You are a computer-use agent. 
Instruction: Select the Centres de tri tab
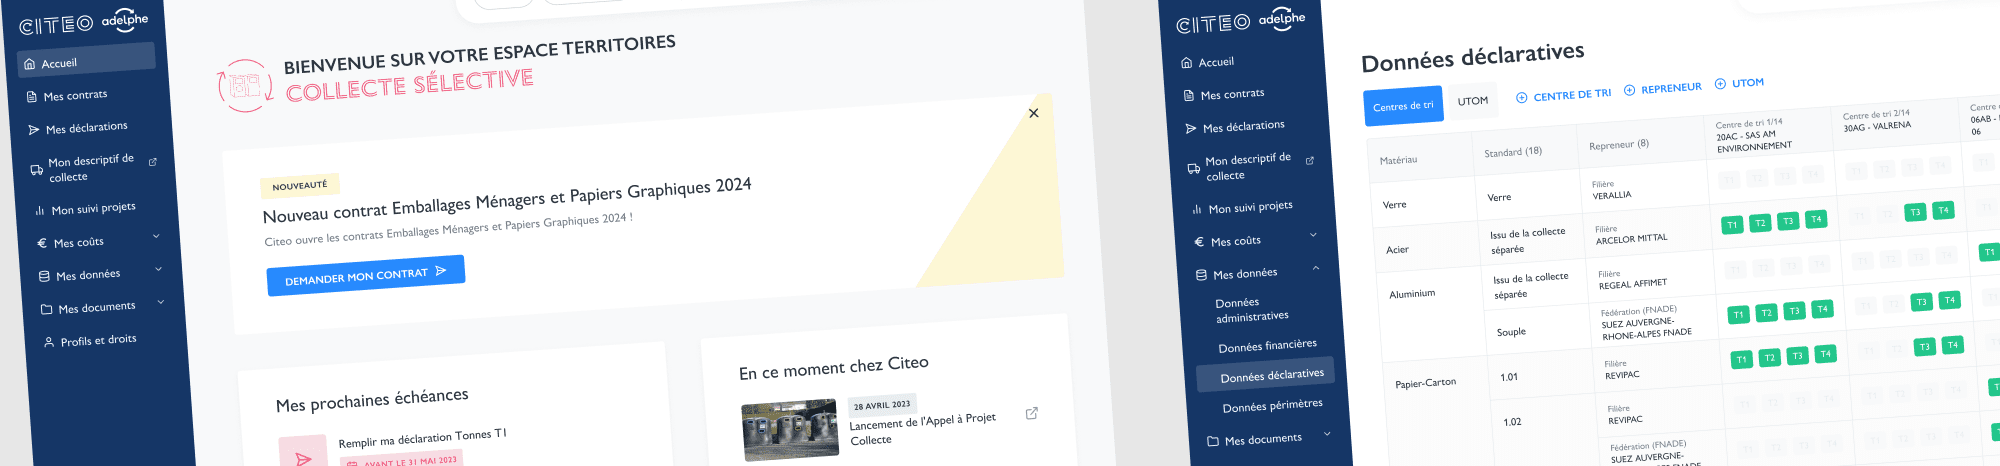(1403, 106)
